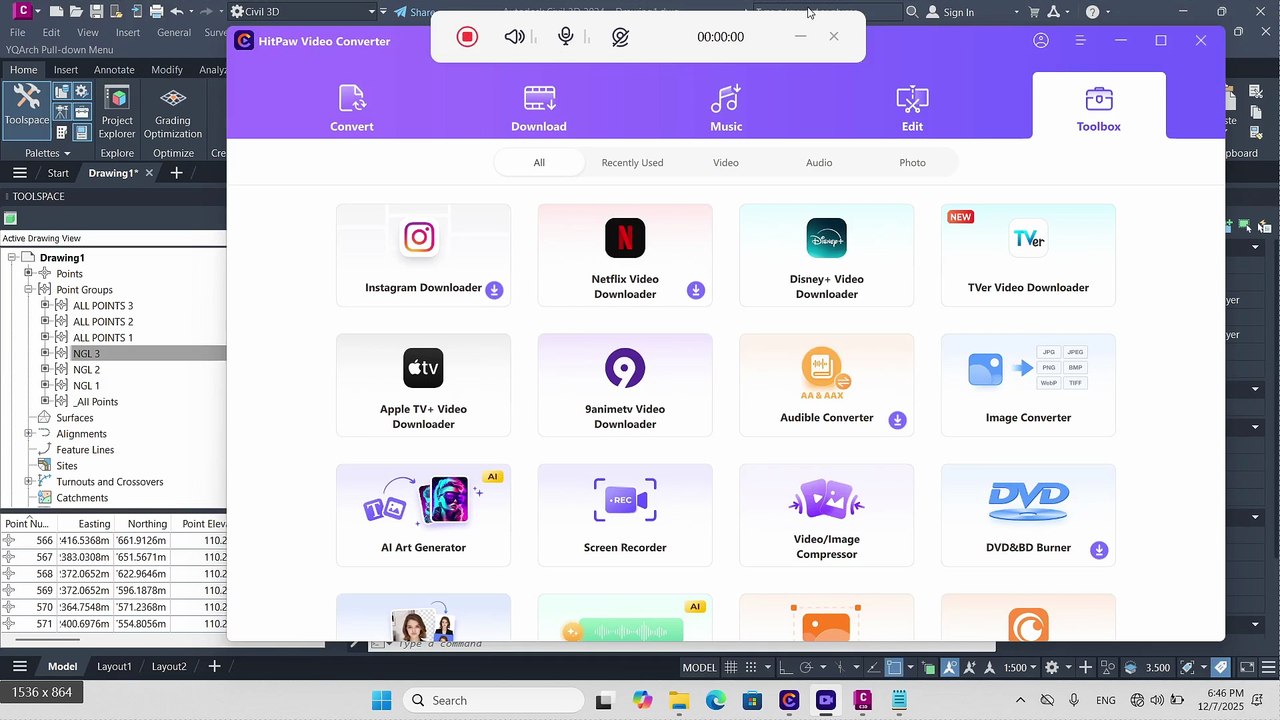The height and width of the screenshot is (720, 1280).
Task: Filter toolbox by Video
Action: (726, 162)
